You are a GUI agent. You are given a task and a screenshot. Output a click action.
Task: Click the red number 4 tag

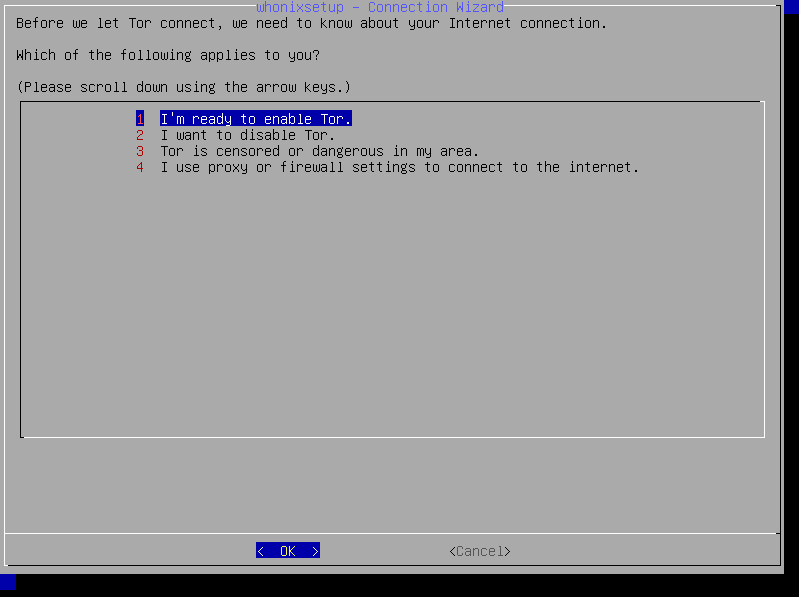140,167
